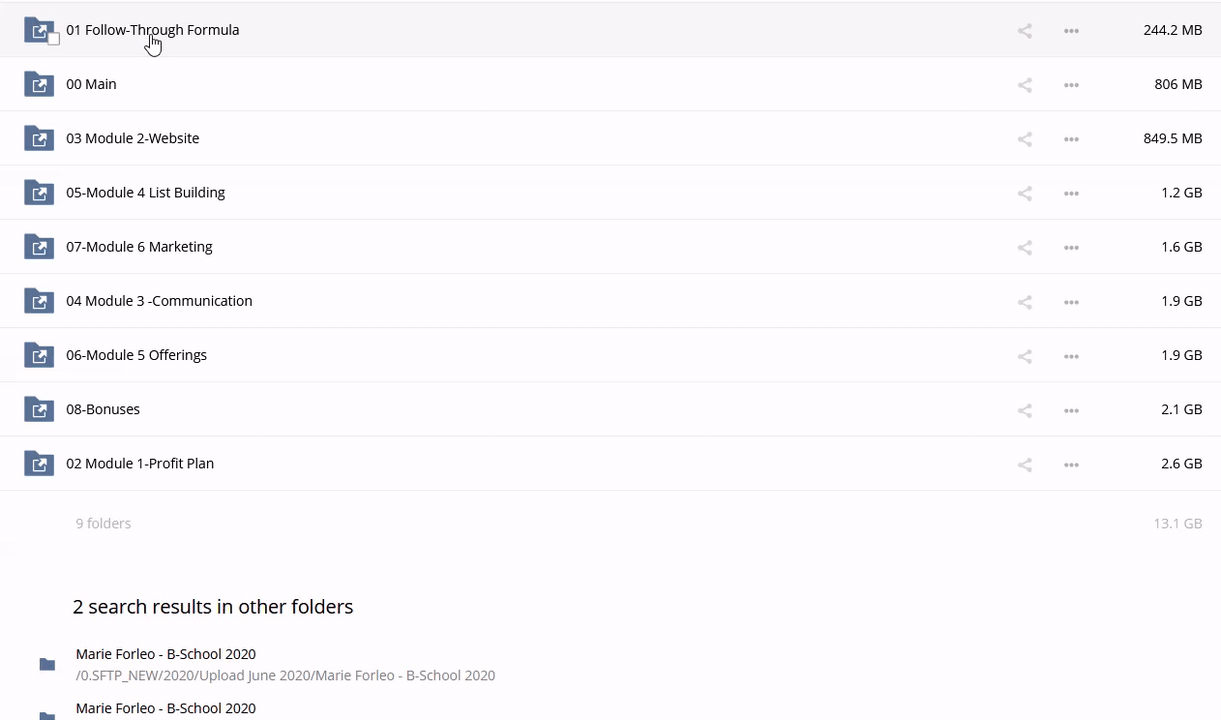Share the 02 Module 1-Profit Plan folder
1221x720 pixels.
pos(1024,464)
